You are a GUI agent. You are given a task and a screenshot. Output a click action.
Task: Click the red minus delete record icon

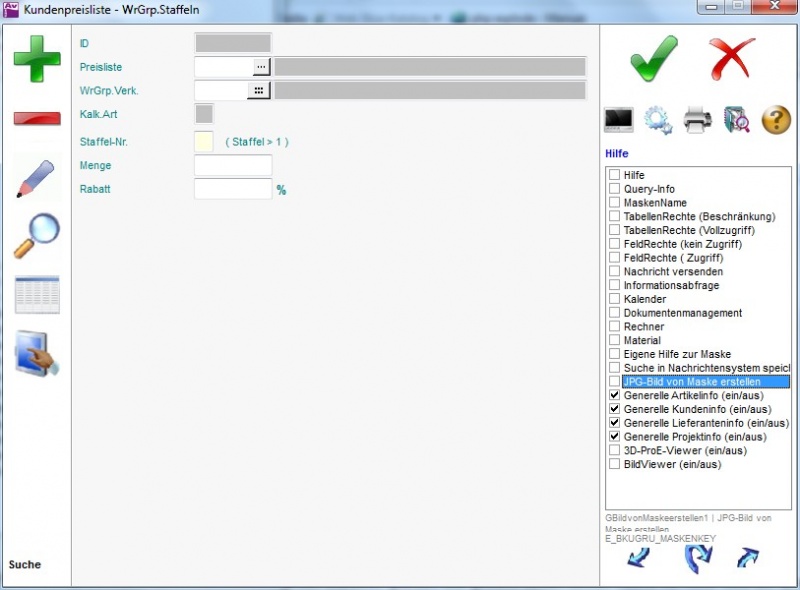point(37,119)
